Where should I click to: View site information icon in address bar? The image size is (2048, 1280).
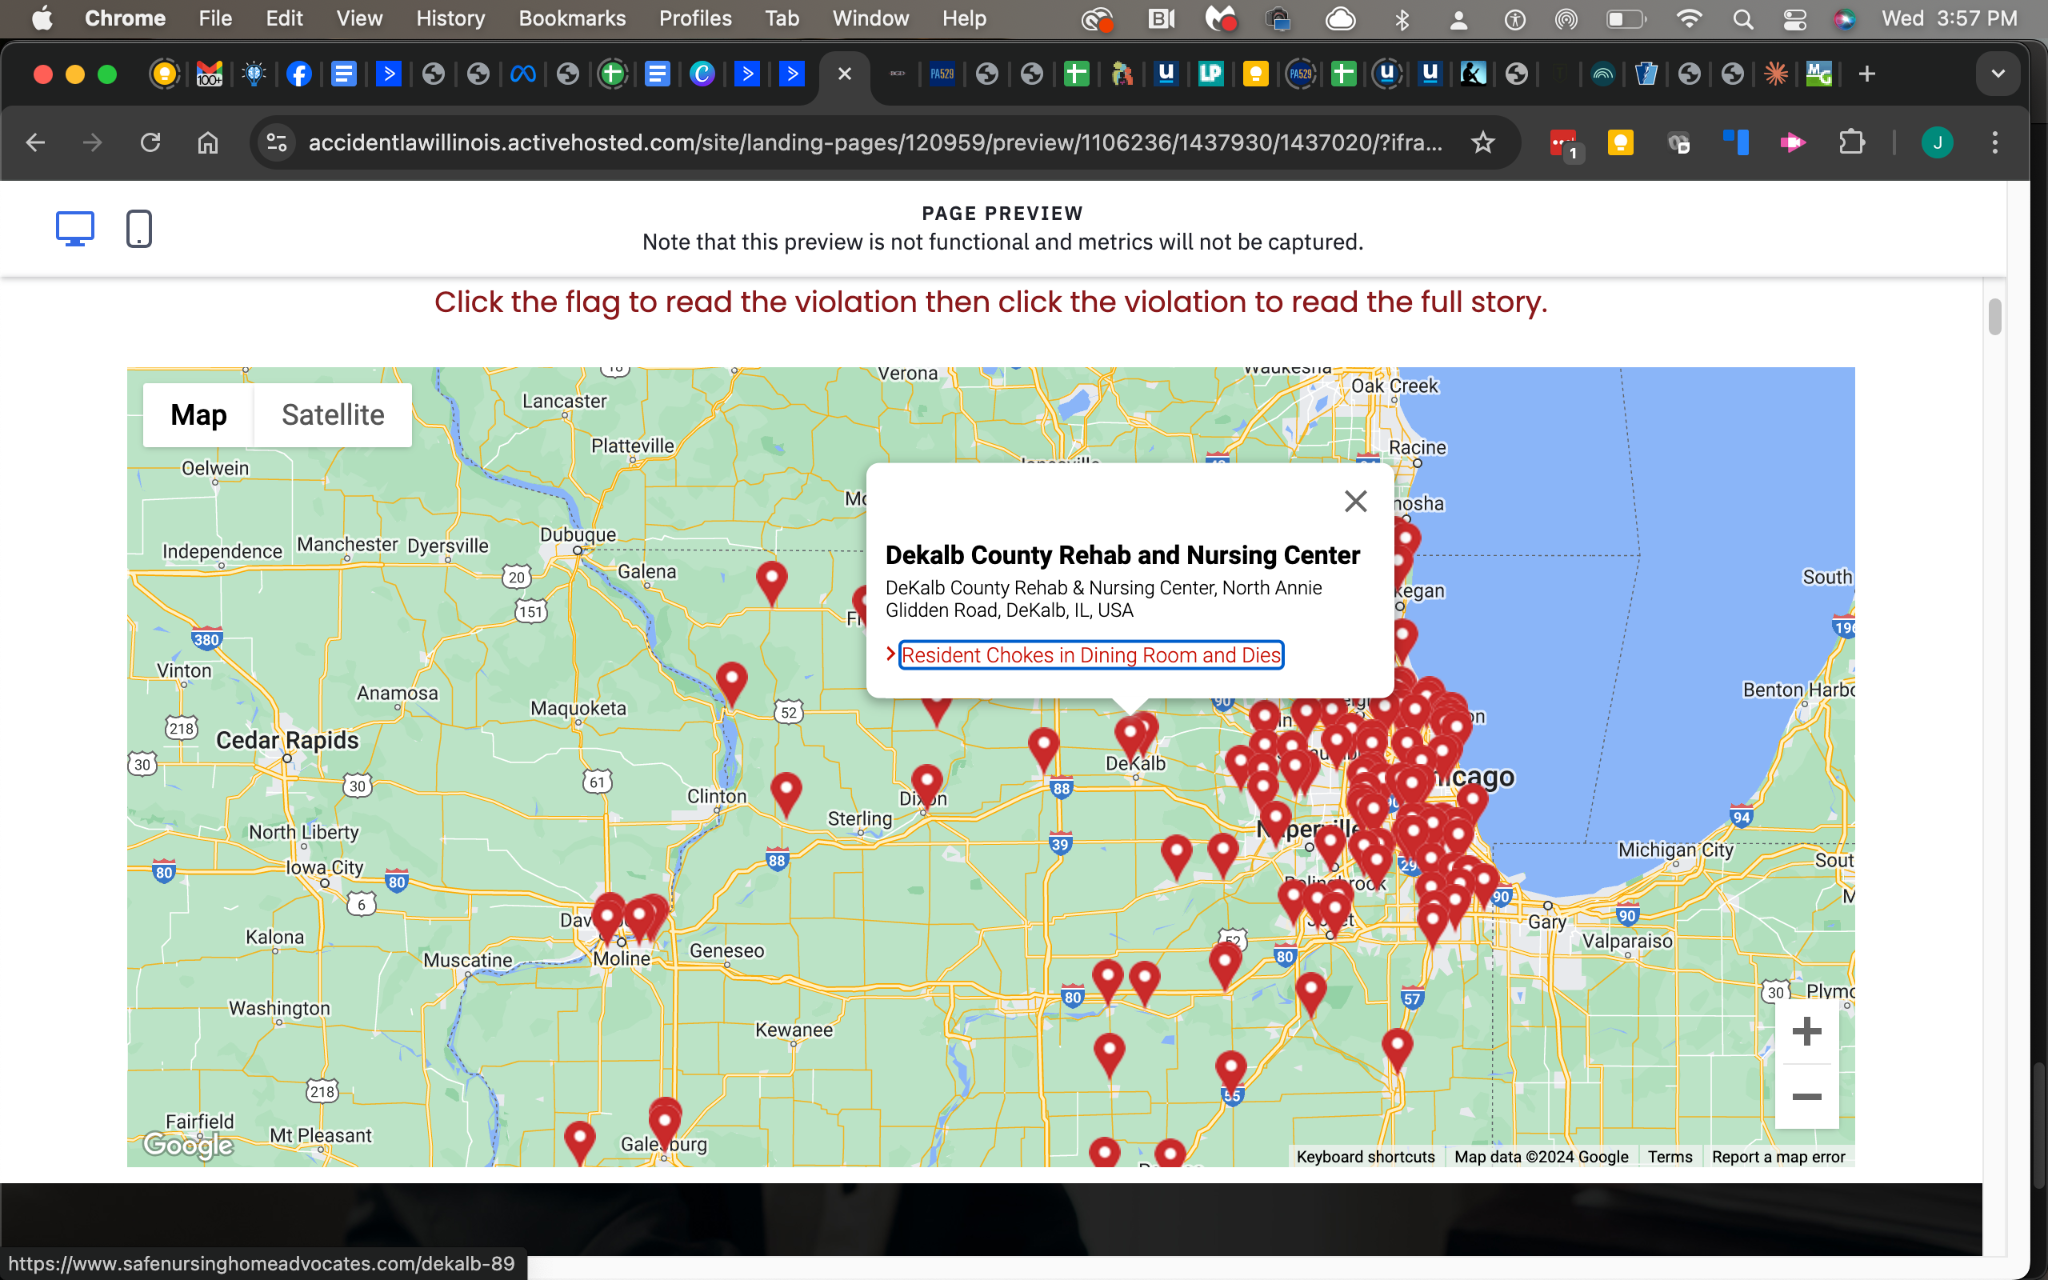277,143
